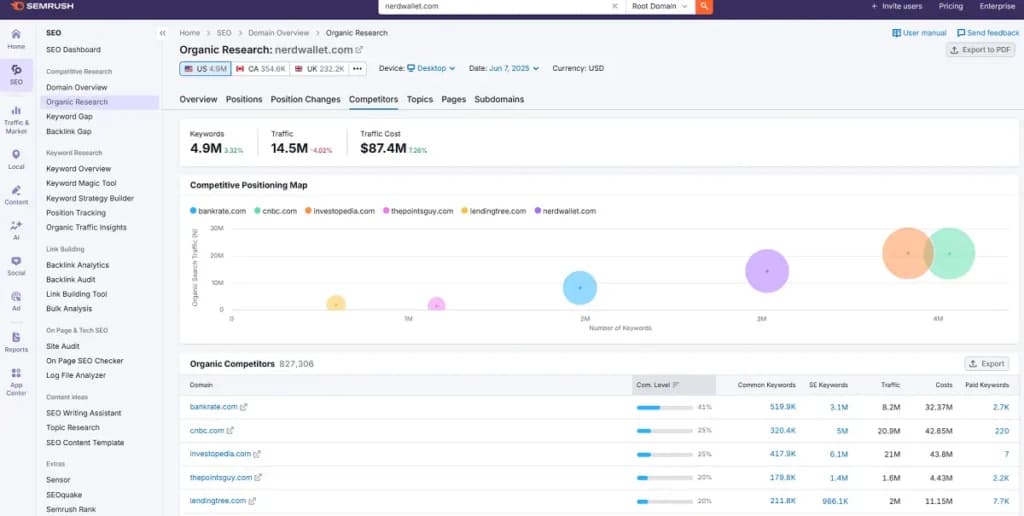1024x516 pixels.
Task: Collapse the SEO sidebar panel
Action: (x=163, y=33)
